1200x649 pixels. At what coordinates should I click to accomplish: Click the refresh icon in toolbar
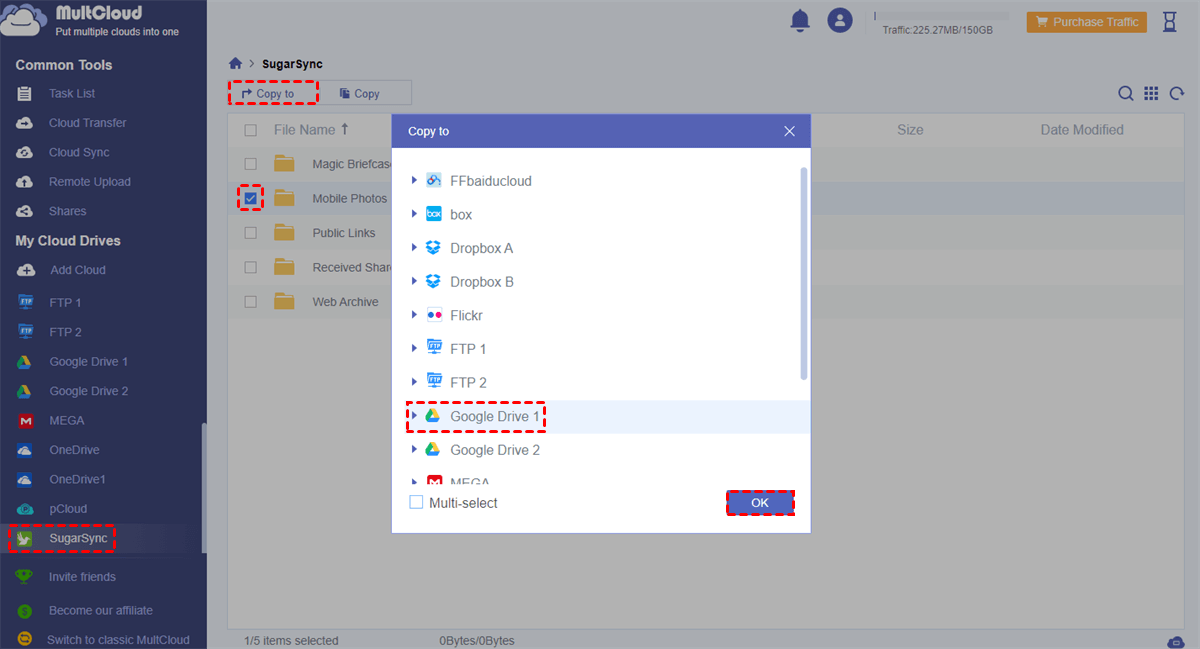[x=1177, y=93]
